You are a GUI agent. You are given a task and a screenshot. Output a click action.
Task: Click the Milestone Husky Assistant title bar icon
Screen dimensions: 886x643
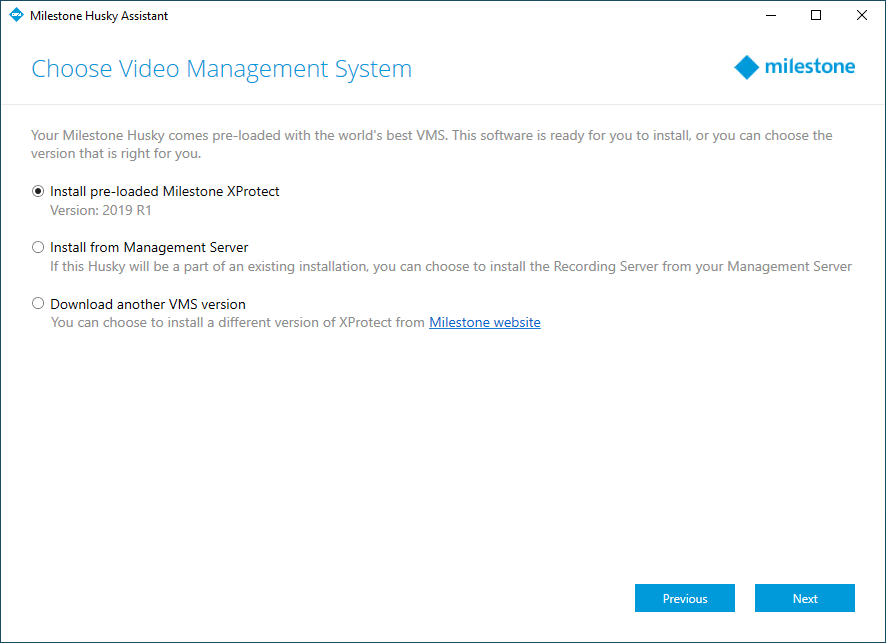16,16
